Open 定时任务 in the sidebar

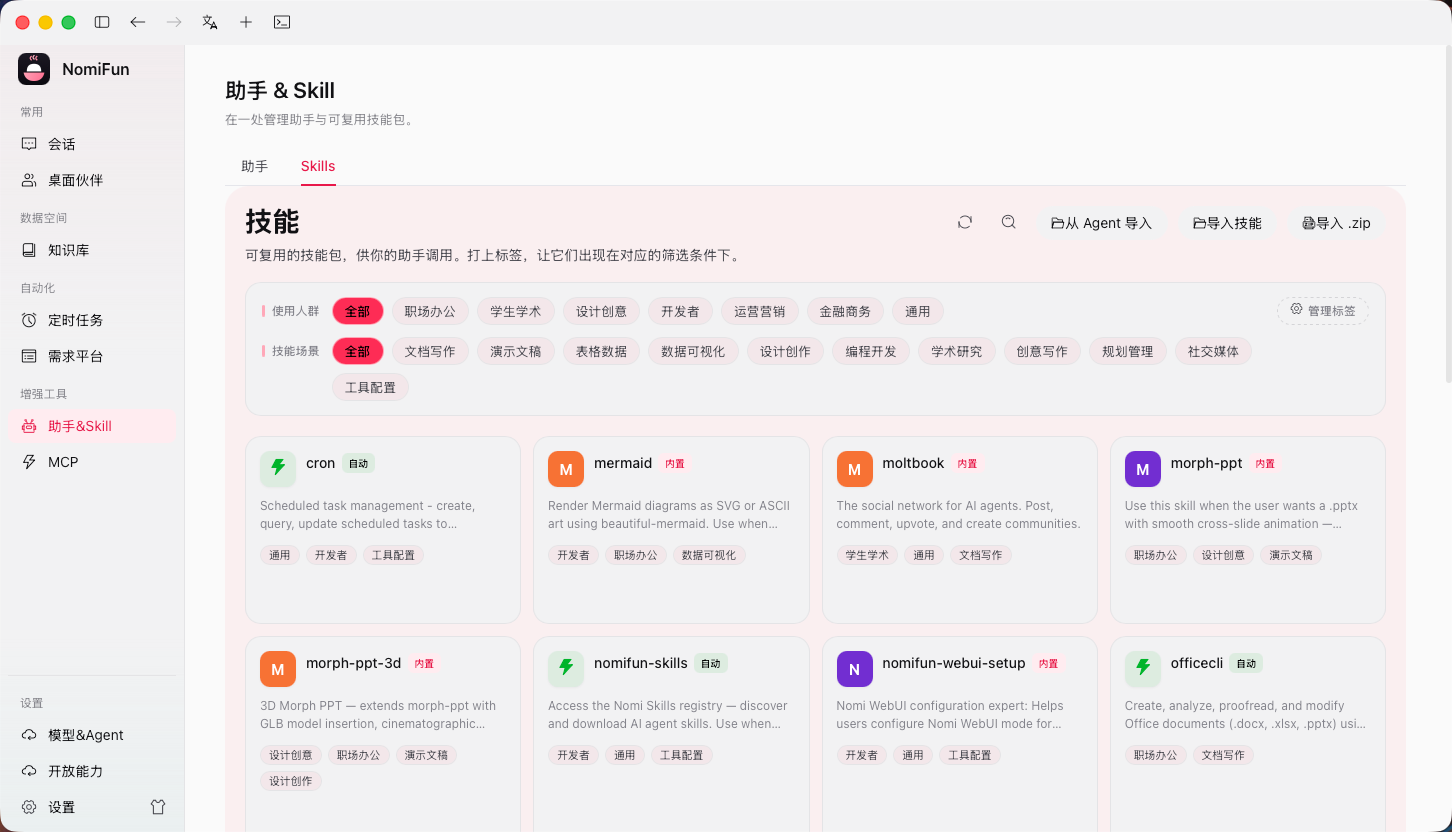pos(92,320)
